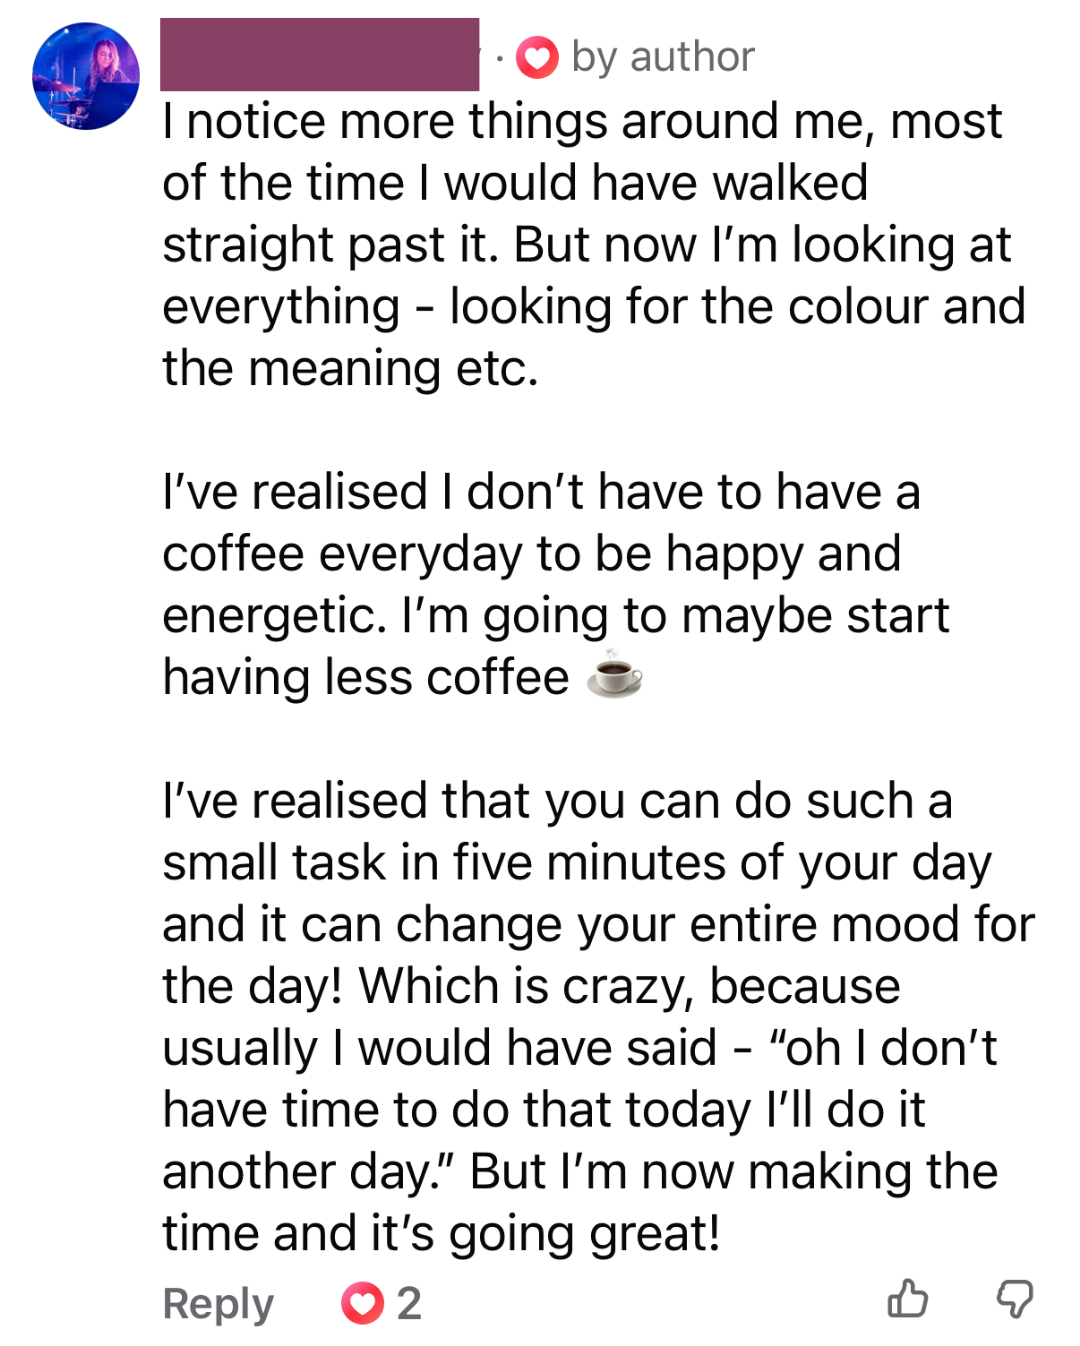This screenshot has width=1080, height=1346.
Task: Select the 'by author' label
Action: [663, 57]
